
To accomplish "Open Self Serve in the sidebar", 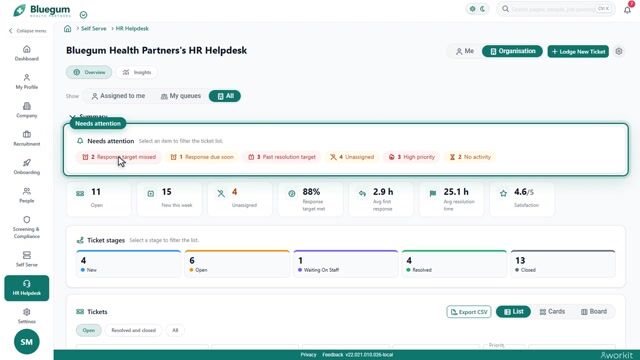I will 27,259.
